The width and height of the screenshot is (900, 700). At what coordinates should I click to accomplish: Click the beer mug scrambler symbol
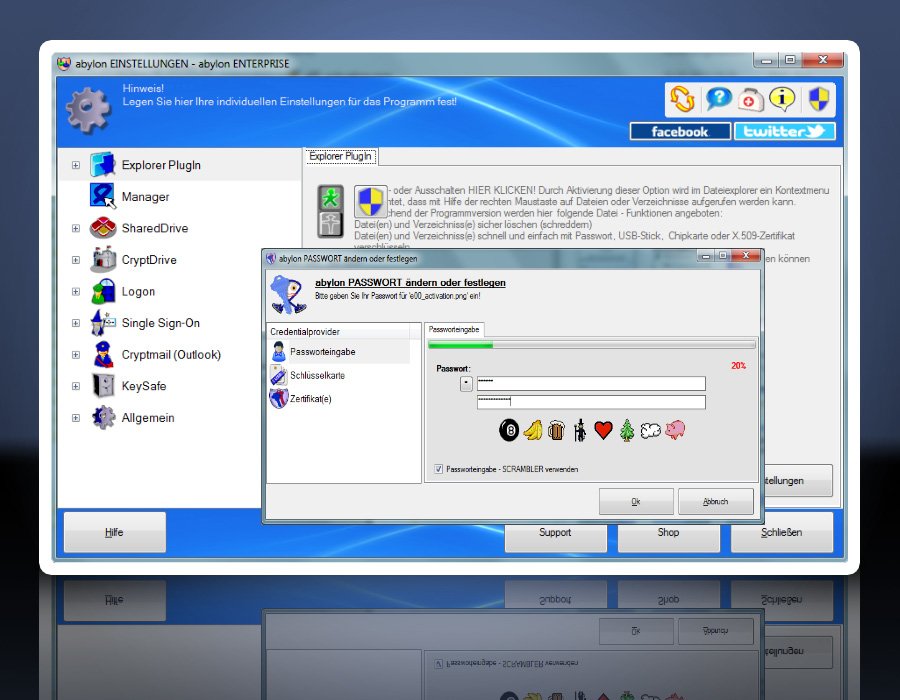click(x=556, y=430)
